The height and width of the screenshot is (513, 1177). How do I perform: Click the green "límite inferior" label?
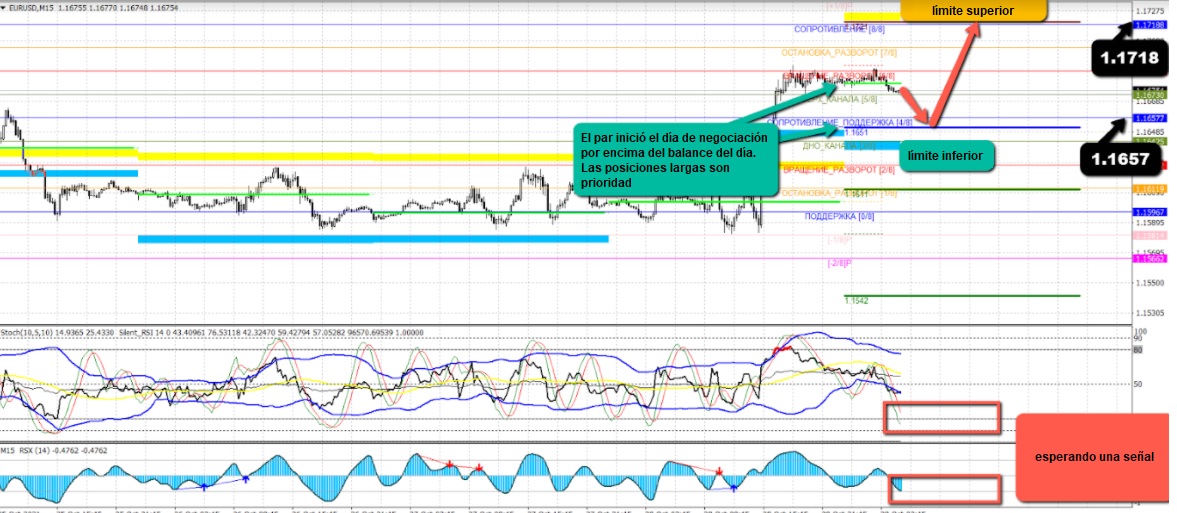point(946,155)
